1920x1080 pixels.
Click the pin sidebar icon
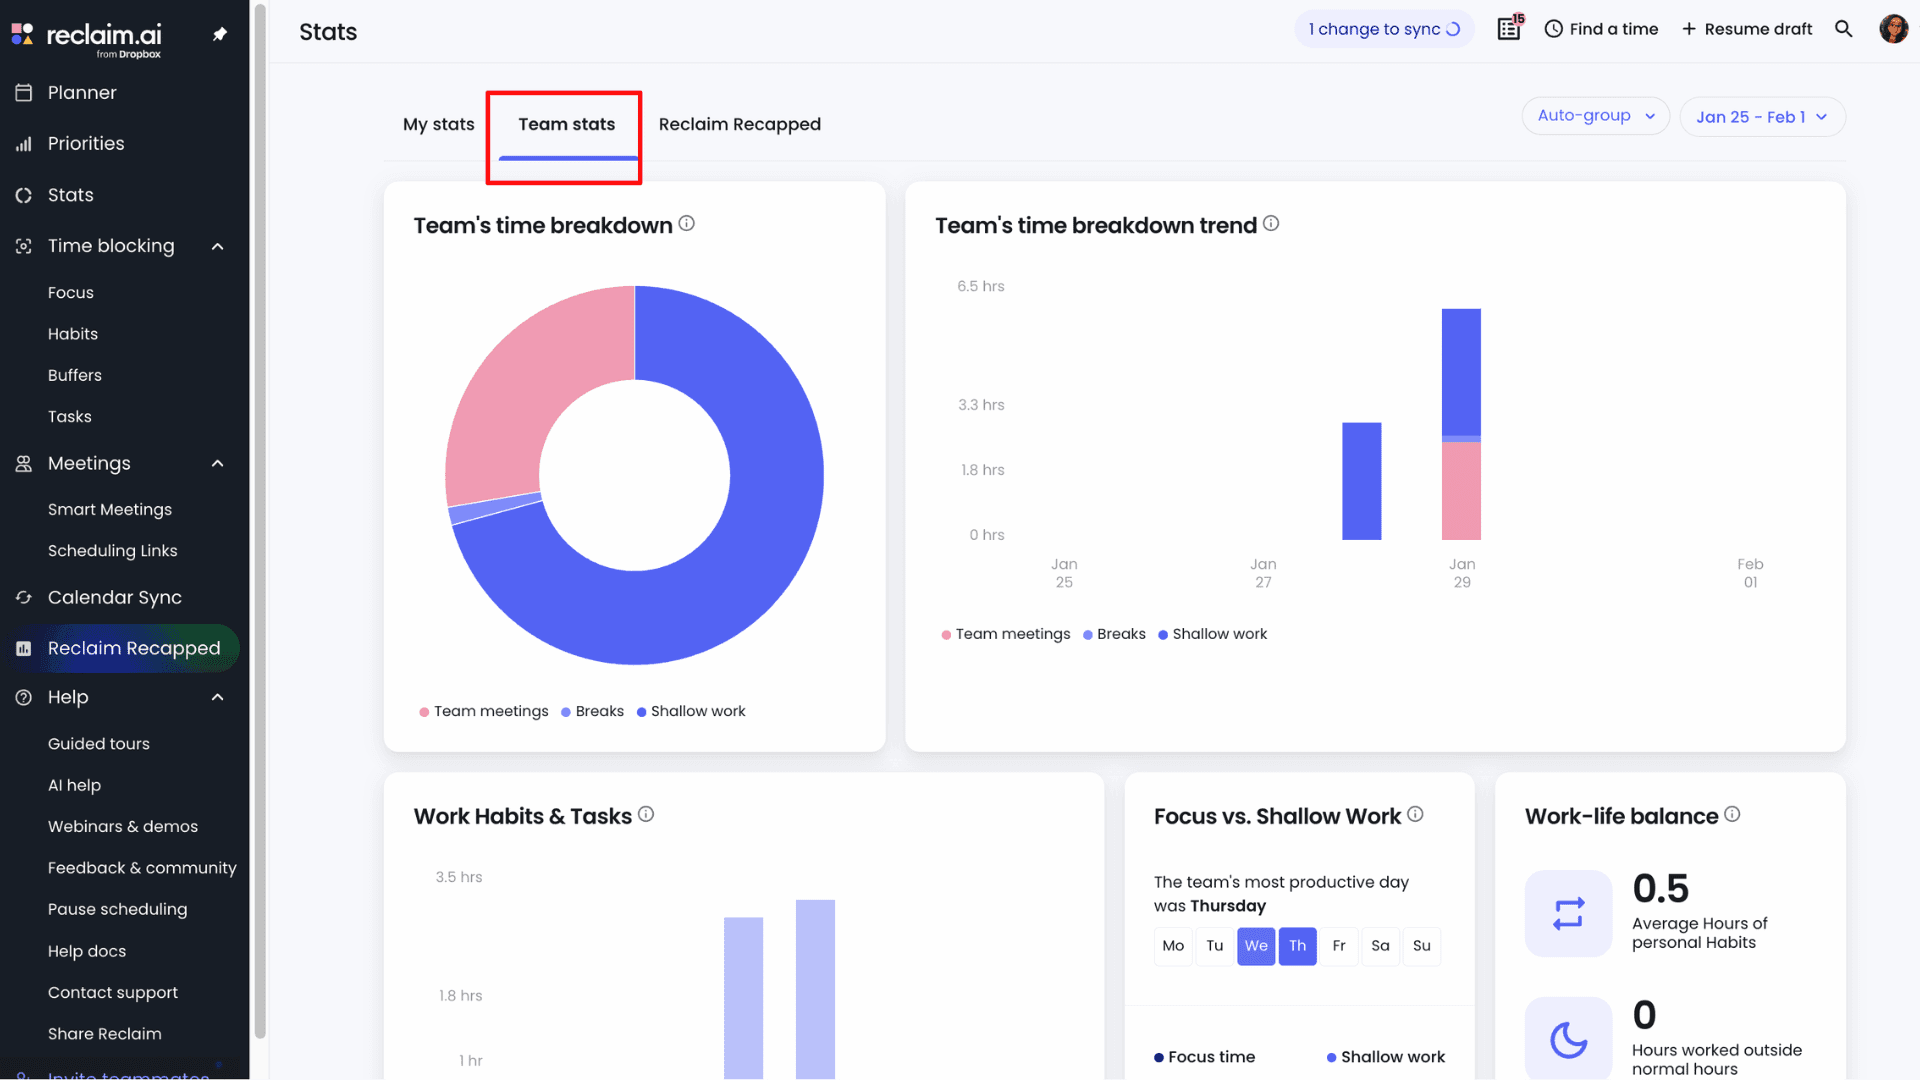pos(220,34)
